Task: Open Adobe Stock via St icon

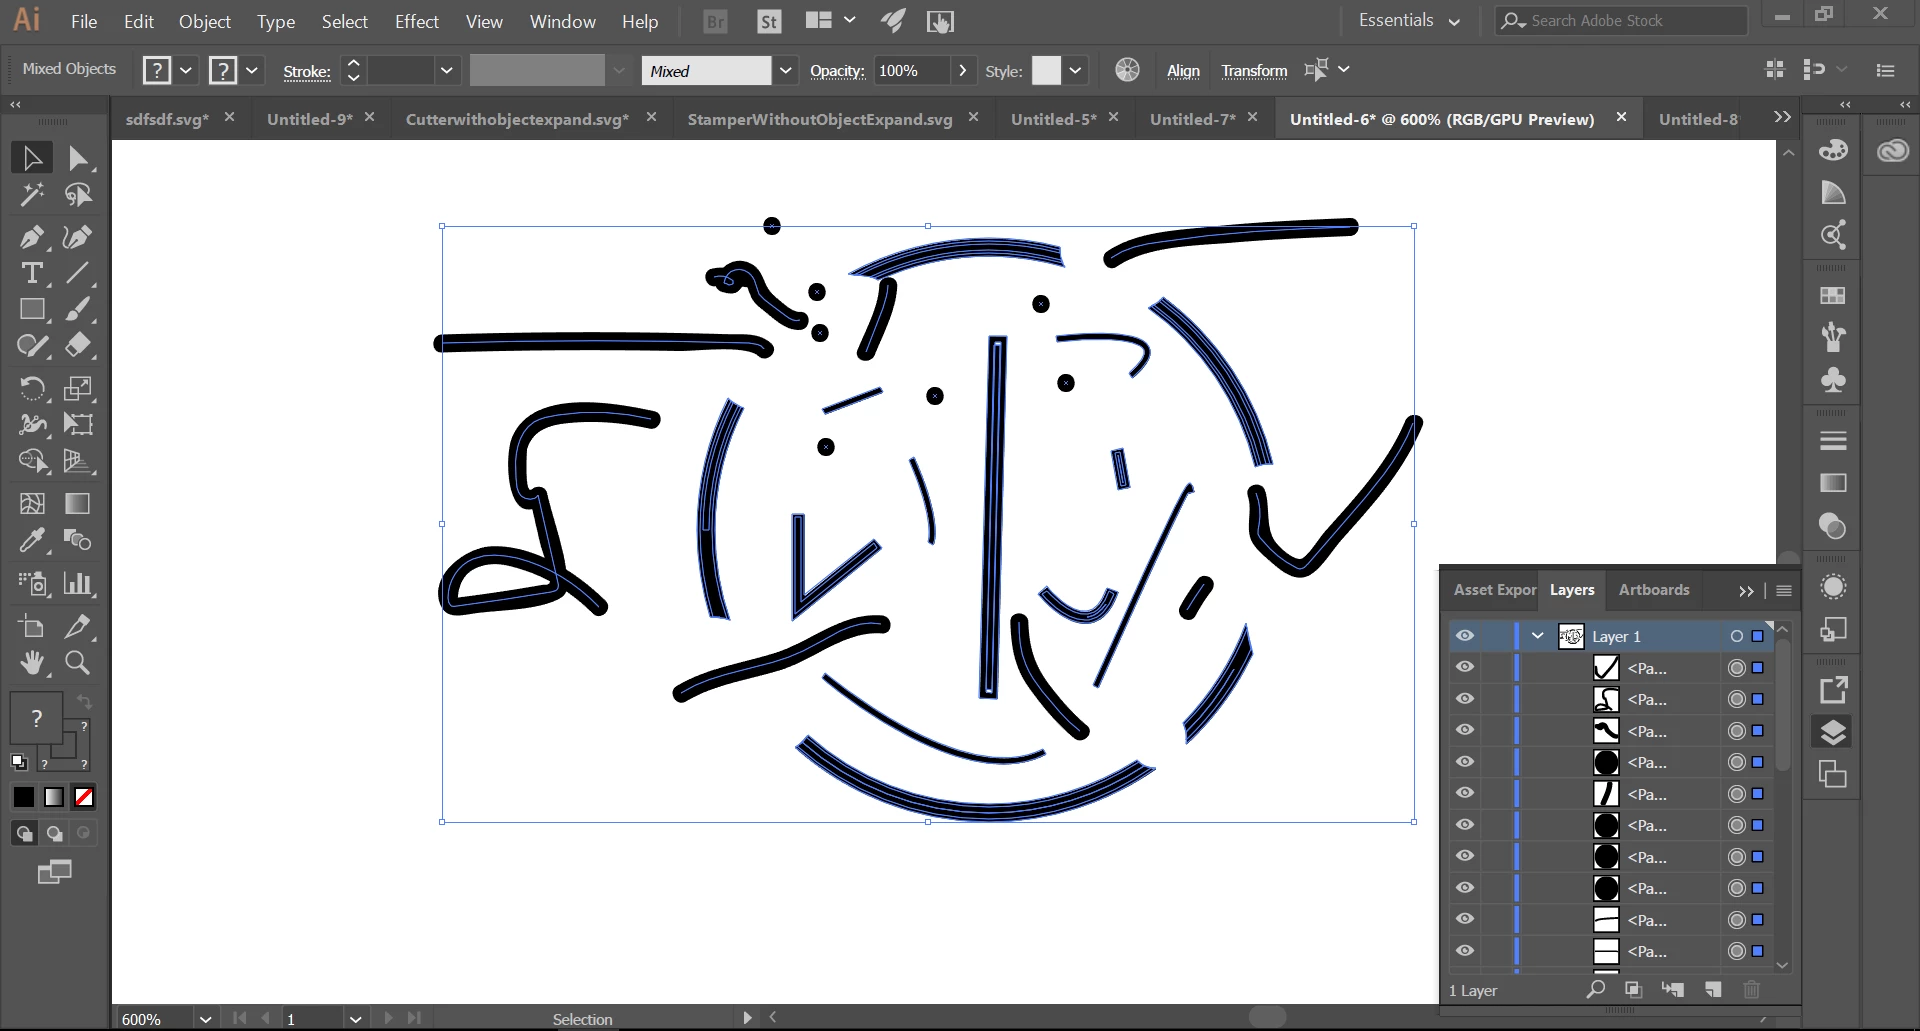Action: pyautogui.click(x=768, y=21)
